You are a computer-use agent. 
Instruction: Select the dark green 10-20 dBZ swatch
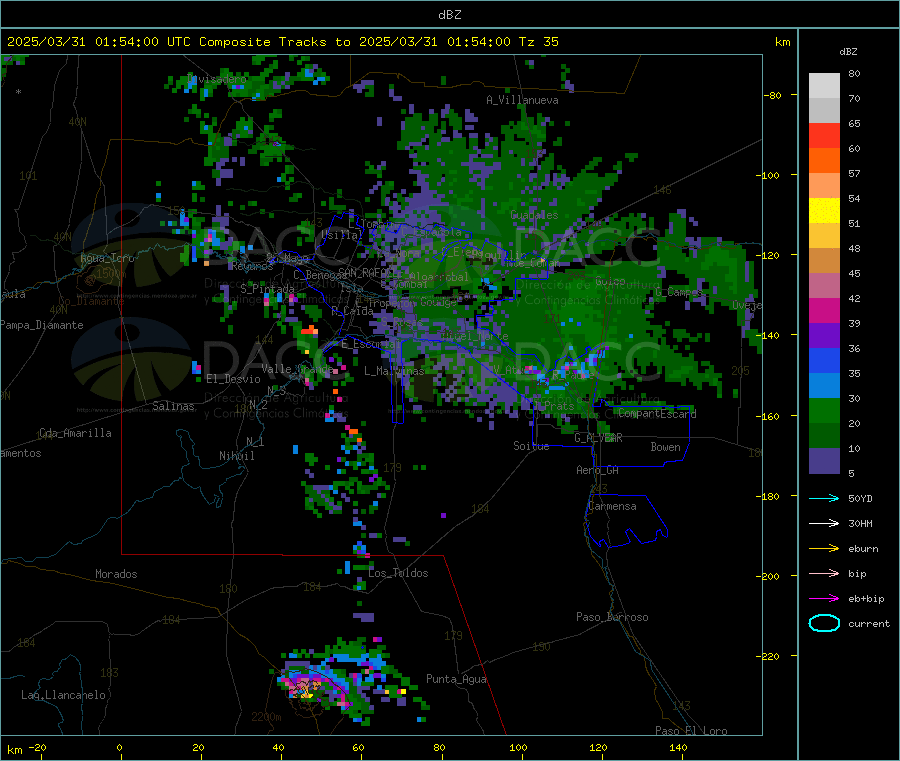824,436
